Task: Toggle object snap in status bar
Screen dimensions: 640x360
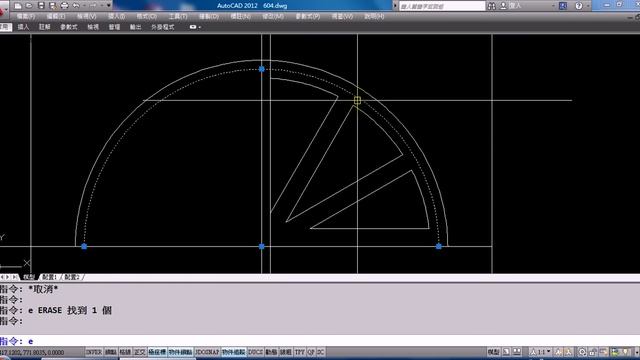Action: pyautogui.click(x=180, y=352)
